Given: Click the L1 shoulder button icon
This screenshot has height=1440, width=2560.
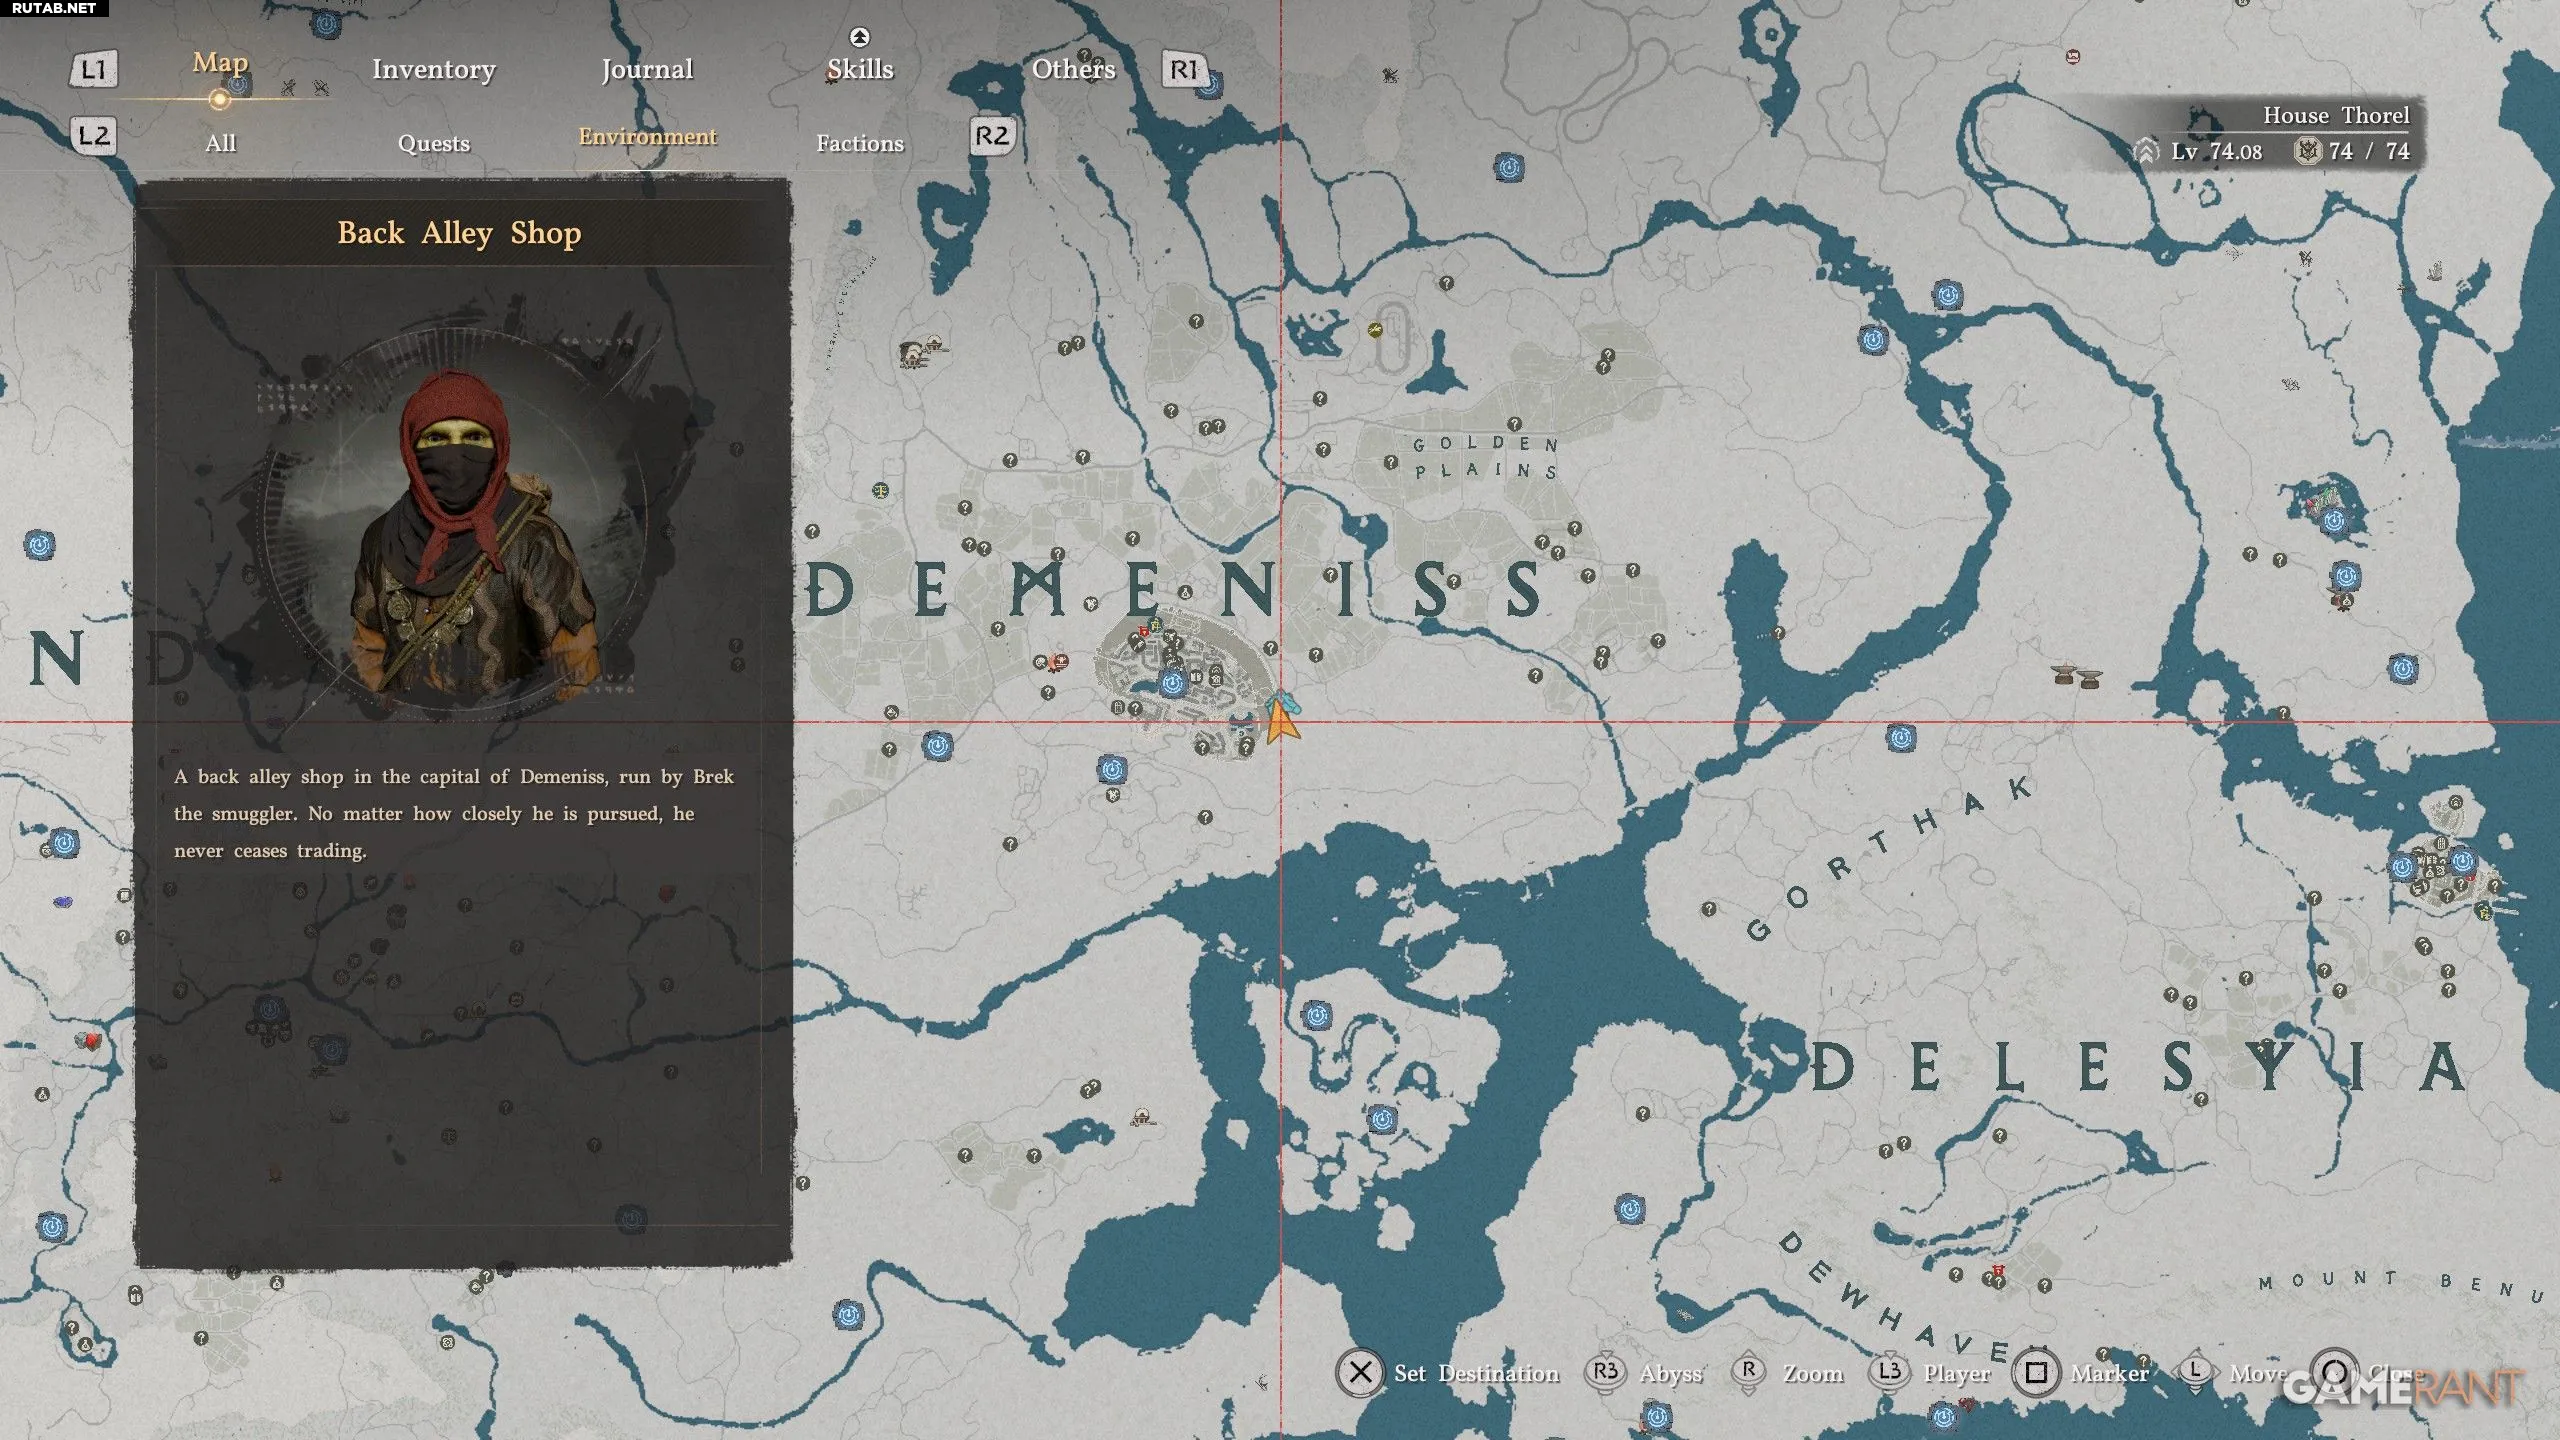Looking at the screenshot, I should pos(93,69).
